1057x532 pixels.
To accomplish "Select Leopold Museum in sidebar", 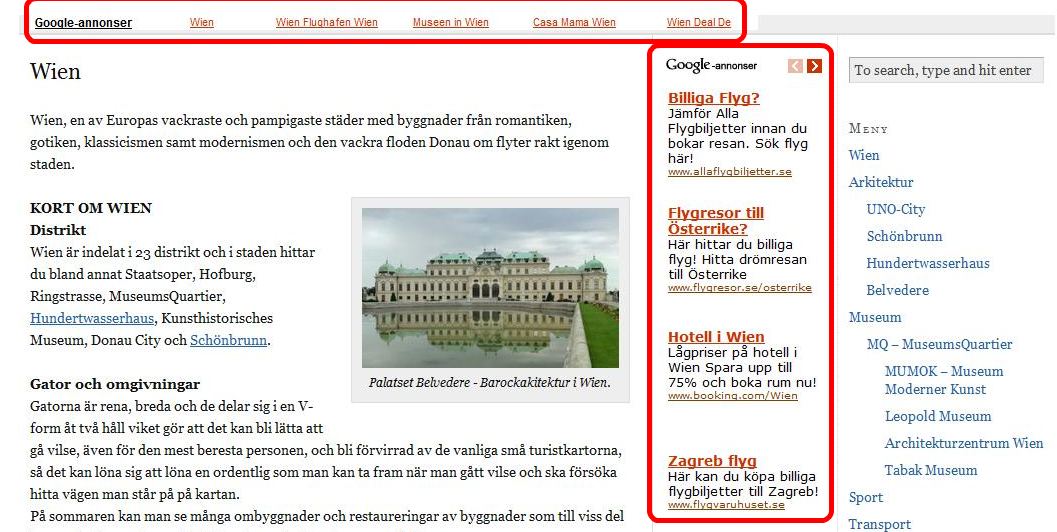I will coord(938,416).
